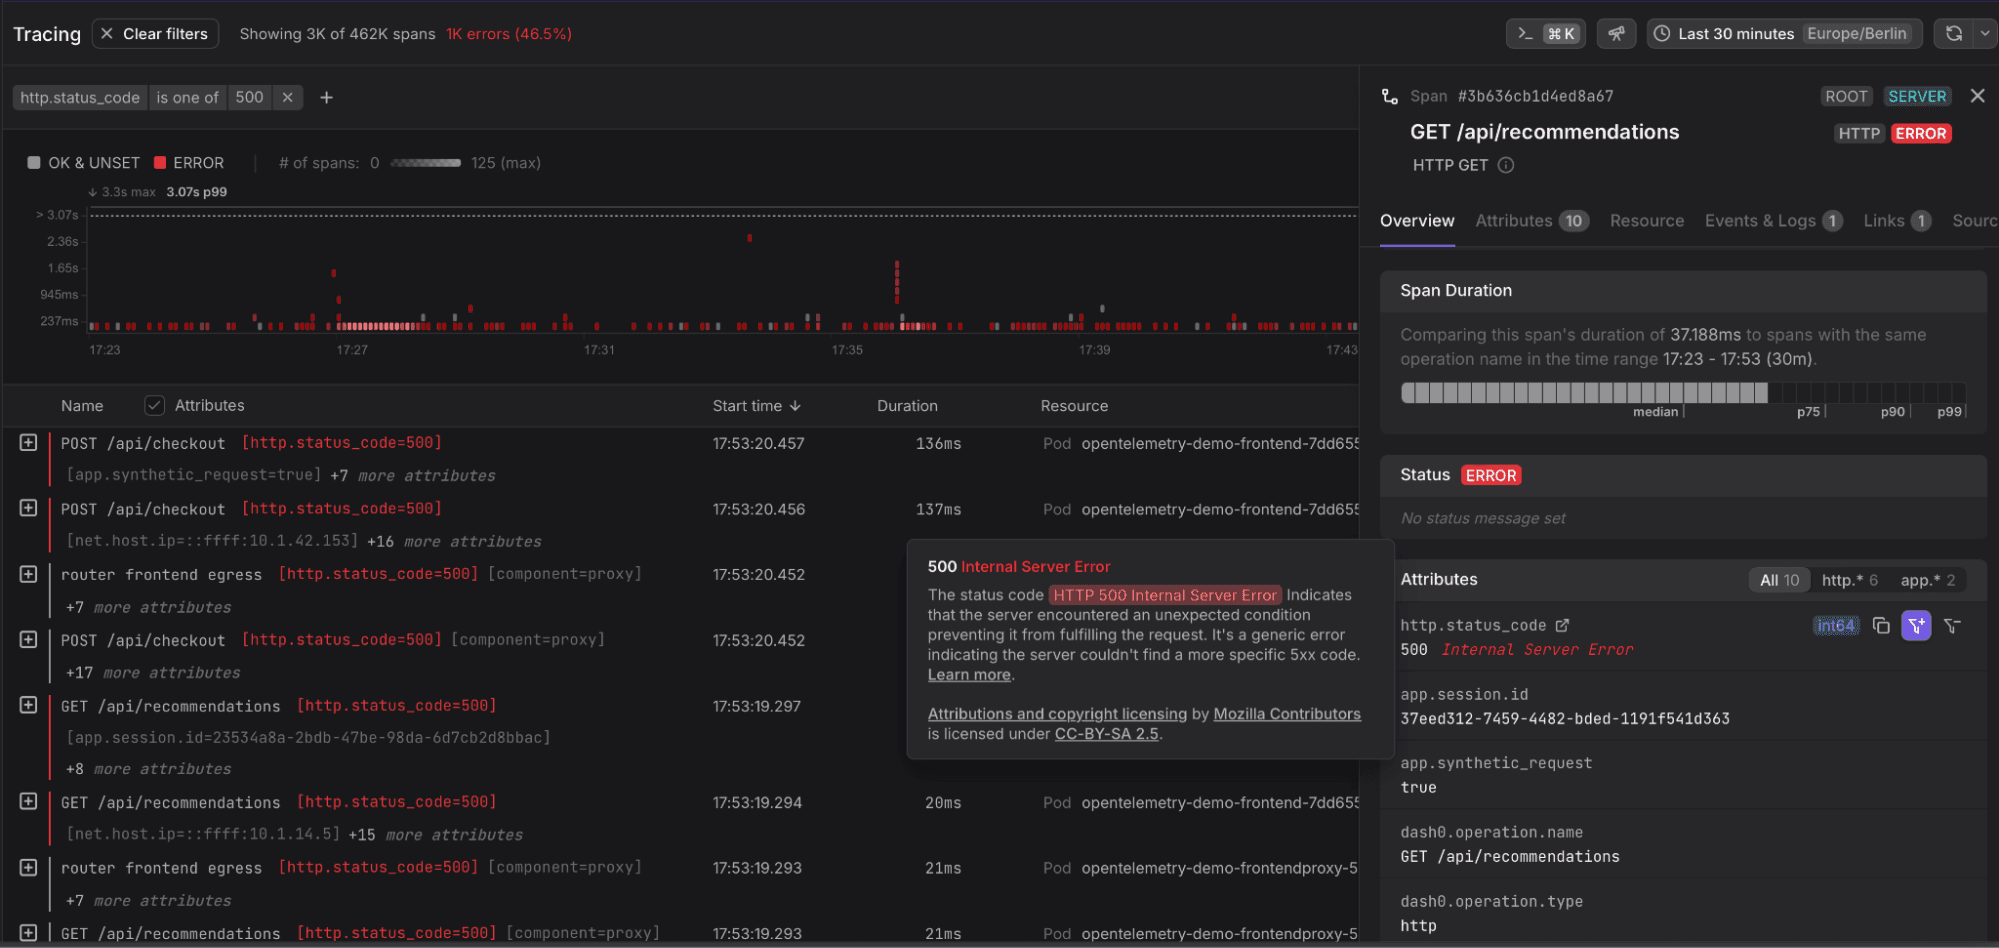
Task: Sort by the Duration column header
Action: (x=907, y=406)
